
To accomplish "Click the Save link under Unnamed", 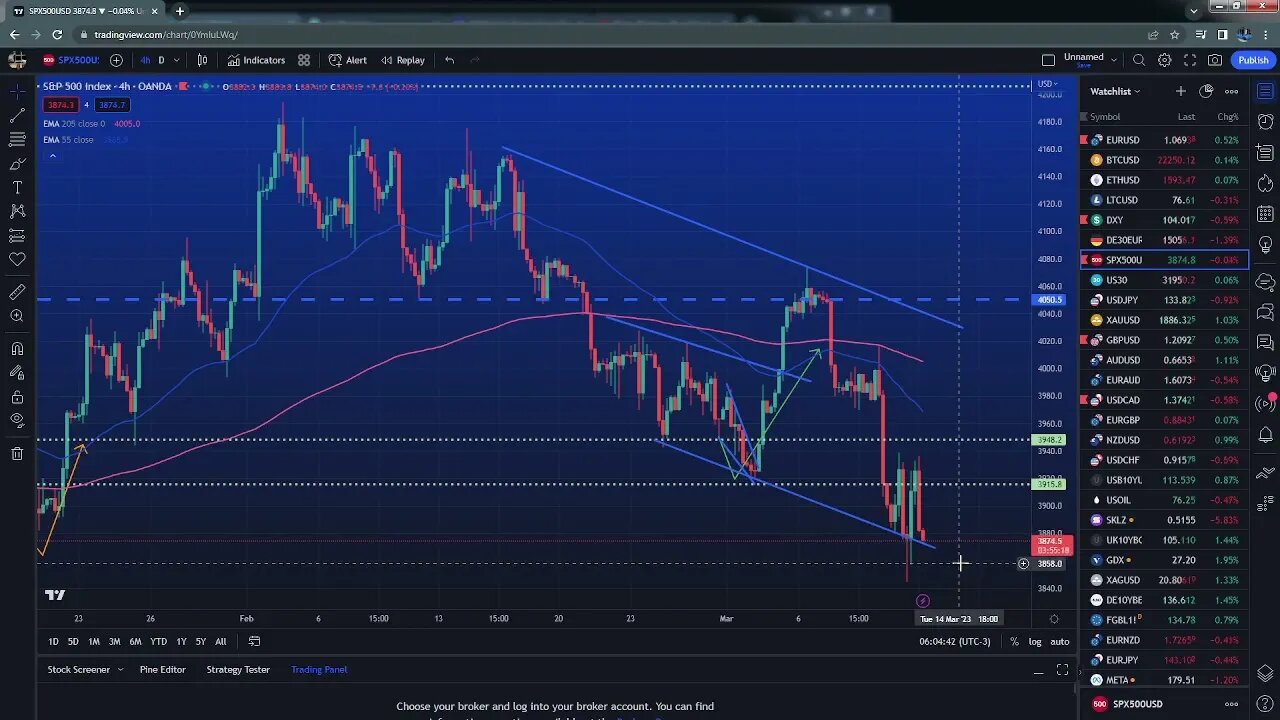I will [x=1084, y=66].
